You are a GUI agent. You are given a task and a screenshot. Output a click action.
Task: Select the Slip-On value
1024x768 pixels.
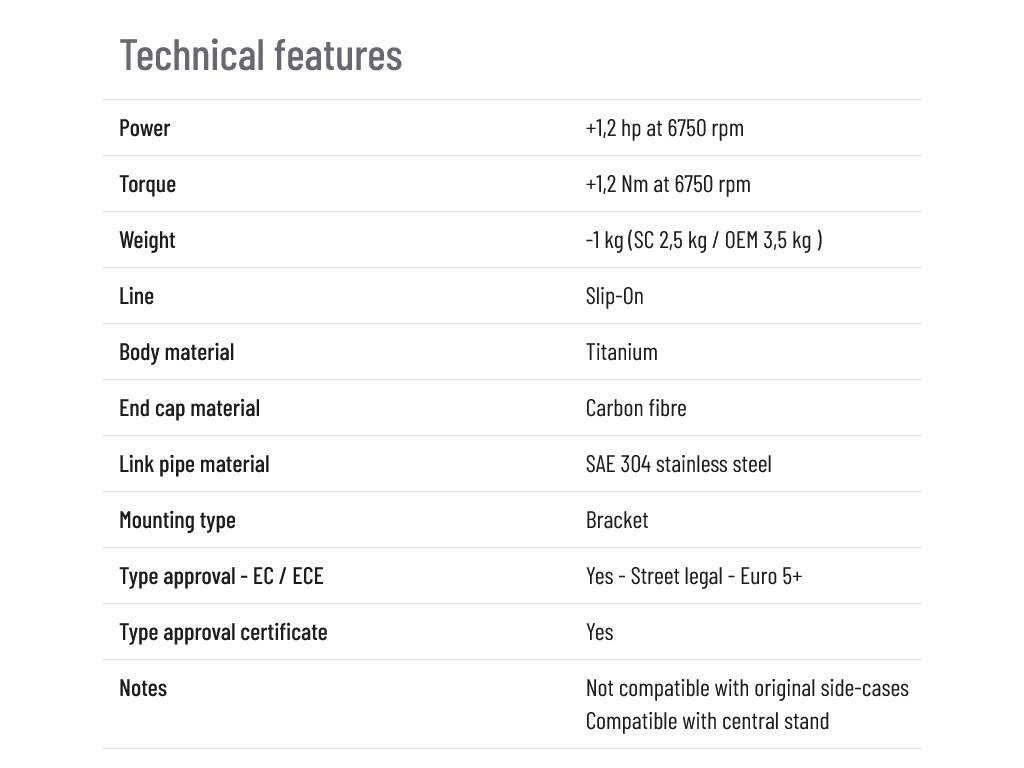615,296
